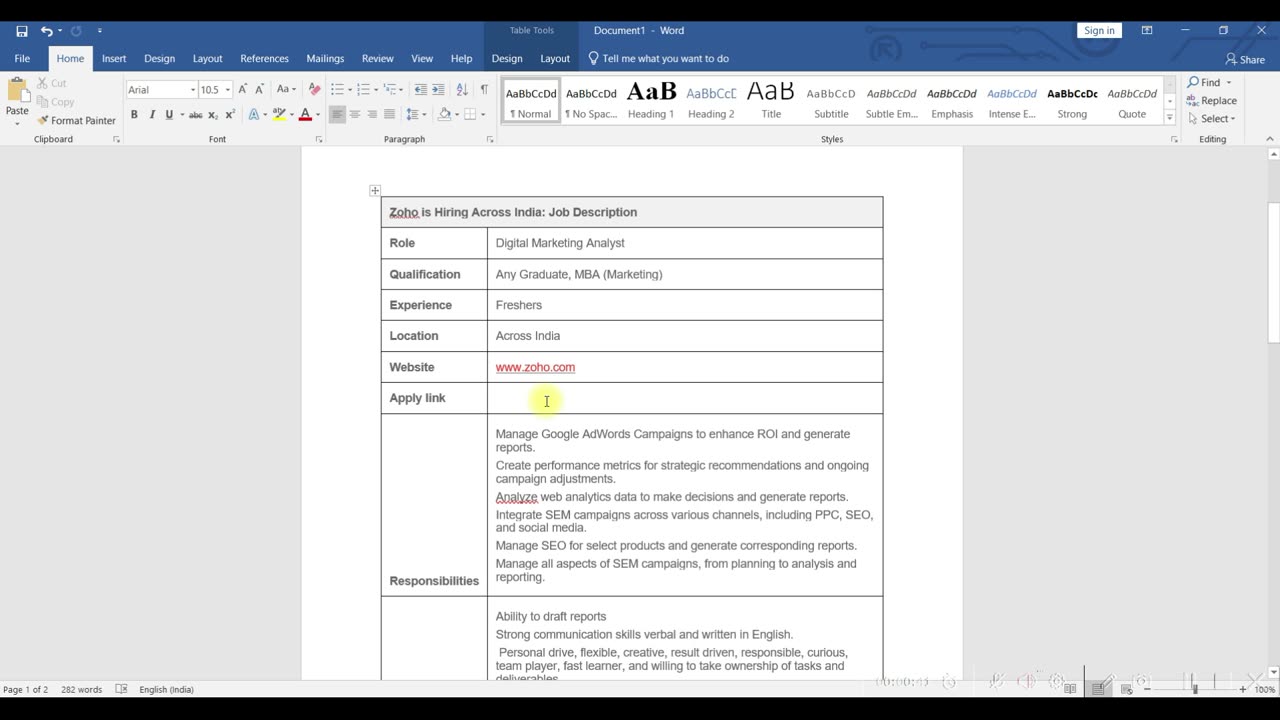Switch to the Mailings tab

[325, 58]
